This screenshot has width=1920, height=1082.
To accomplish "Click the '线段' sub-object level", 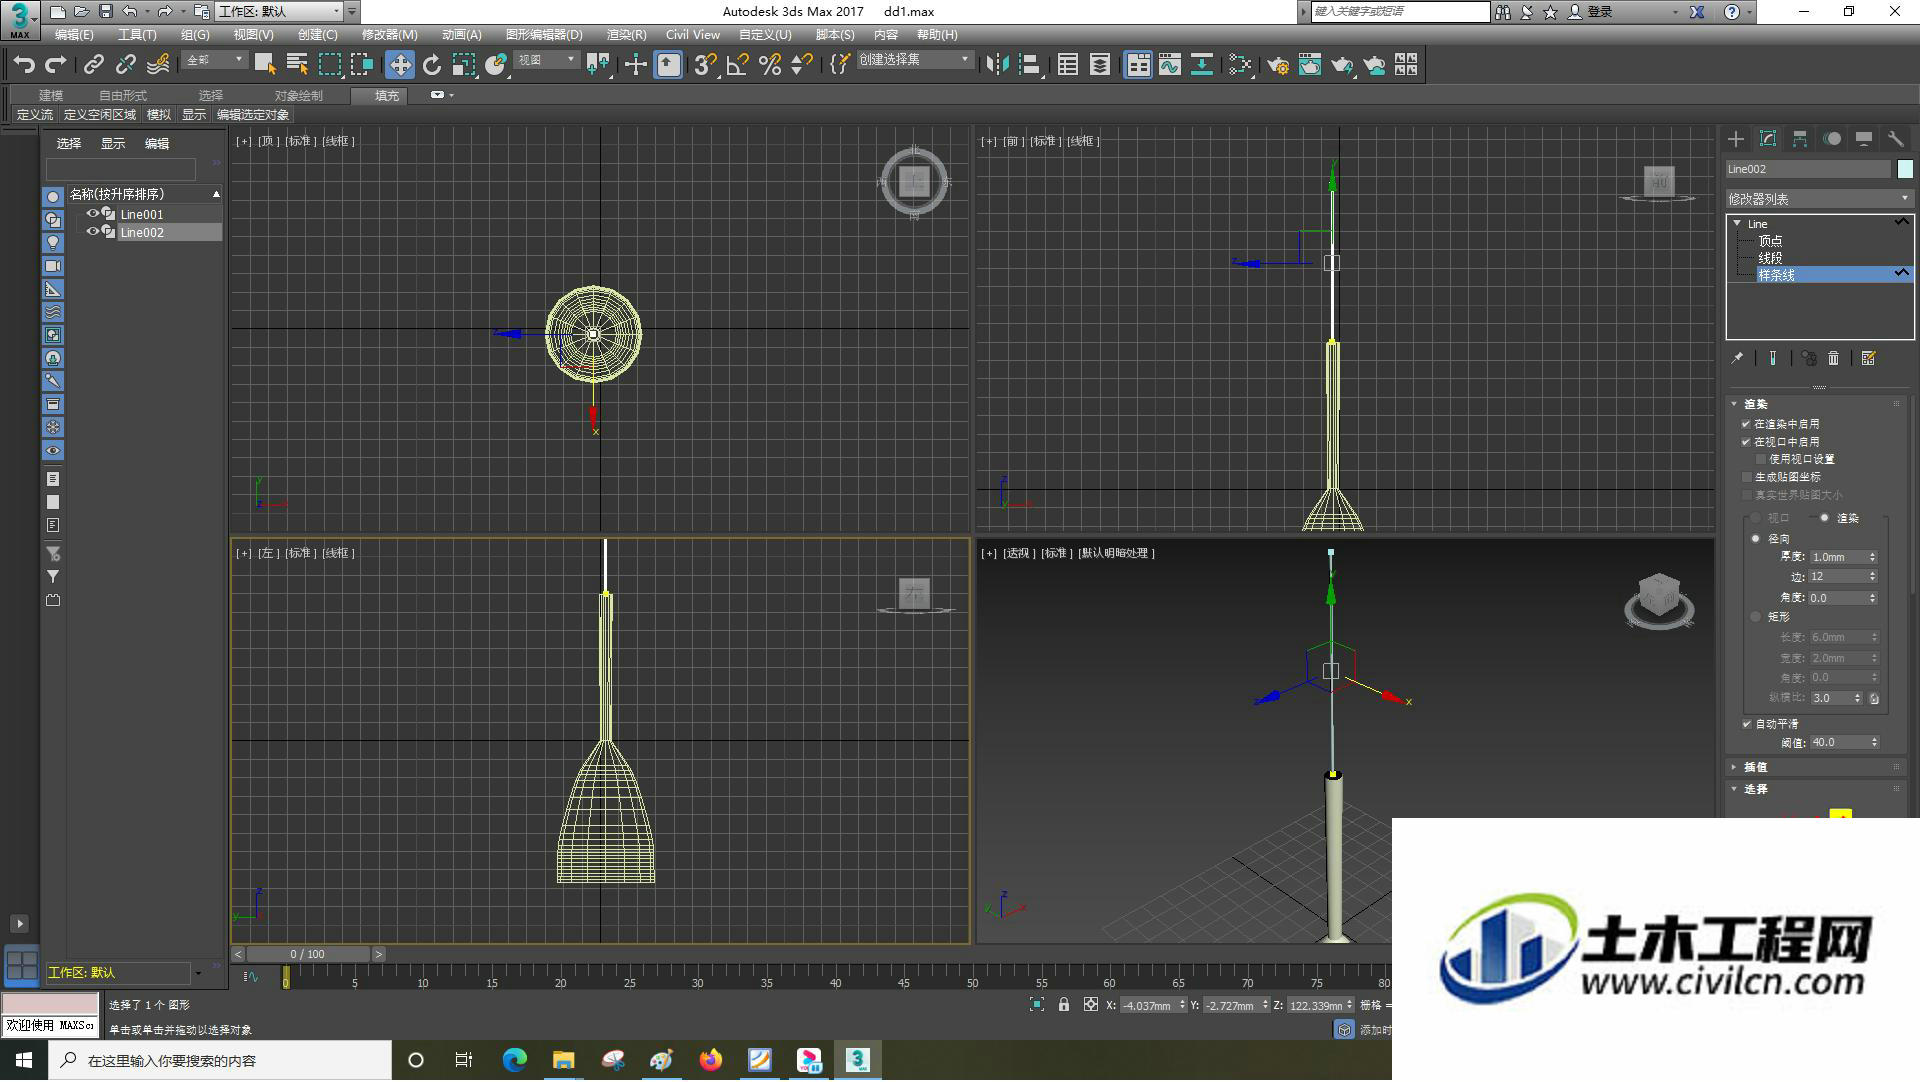I will (x=1770, y=258).
